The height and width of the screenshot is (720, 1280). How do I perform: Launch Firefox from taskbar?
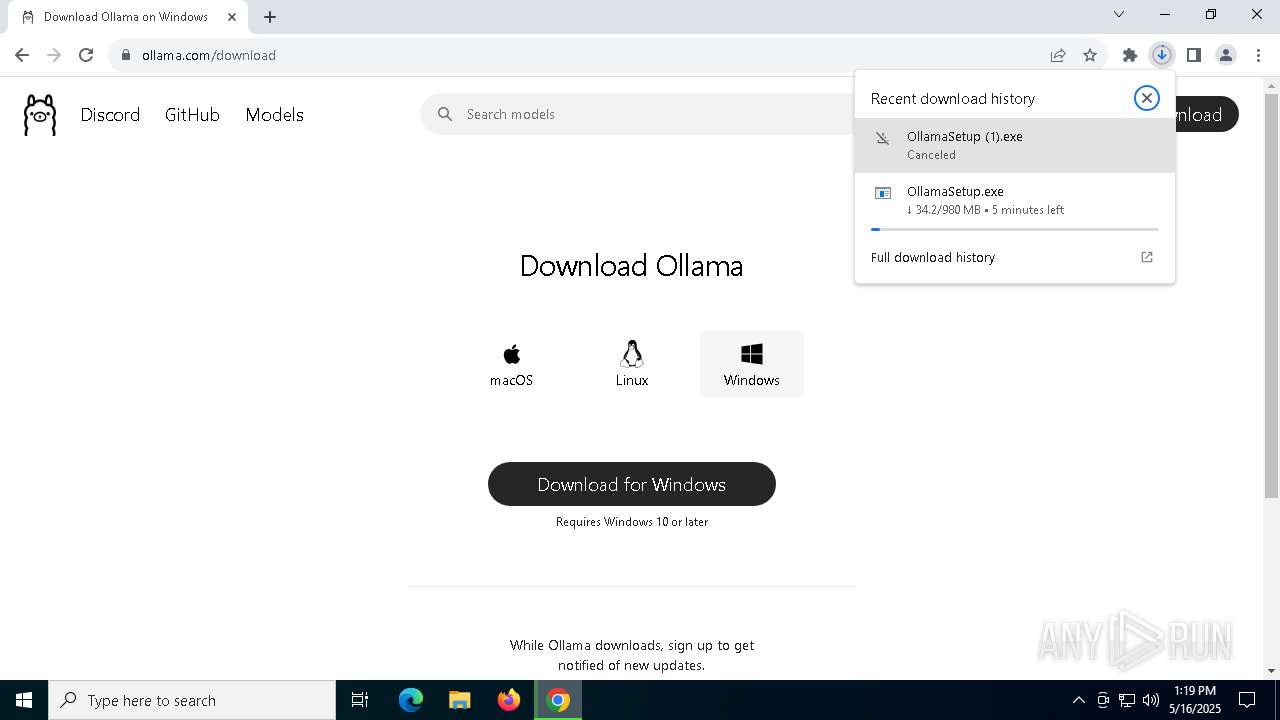click(509, 700)
